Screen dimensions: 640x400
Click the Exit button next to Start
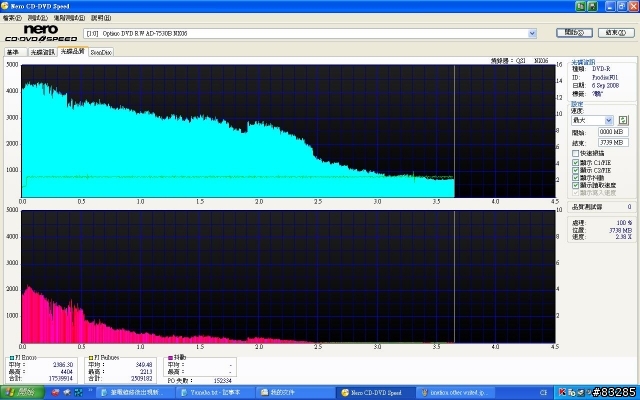(616, 33)
